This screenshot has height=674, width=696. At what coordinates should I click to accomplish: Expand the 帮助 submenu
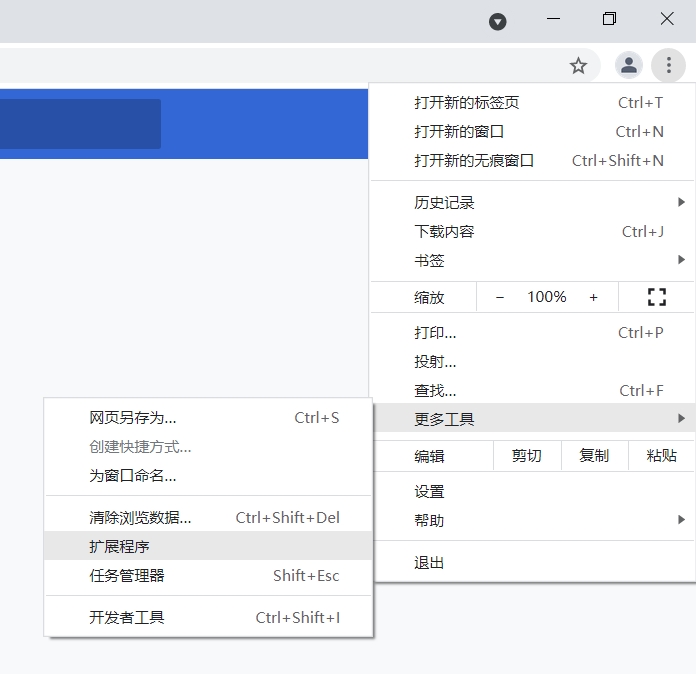532,521
